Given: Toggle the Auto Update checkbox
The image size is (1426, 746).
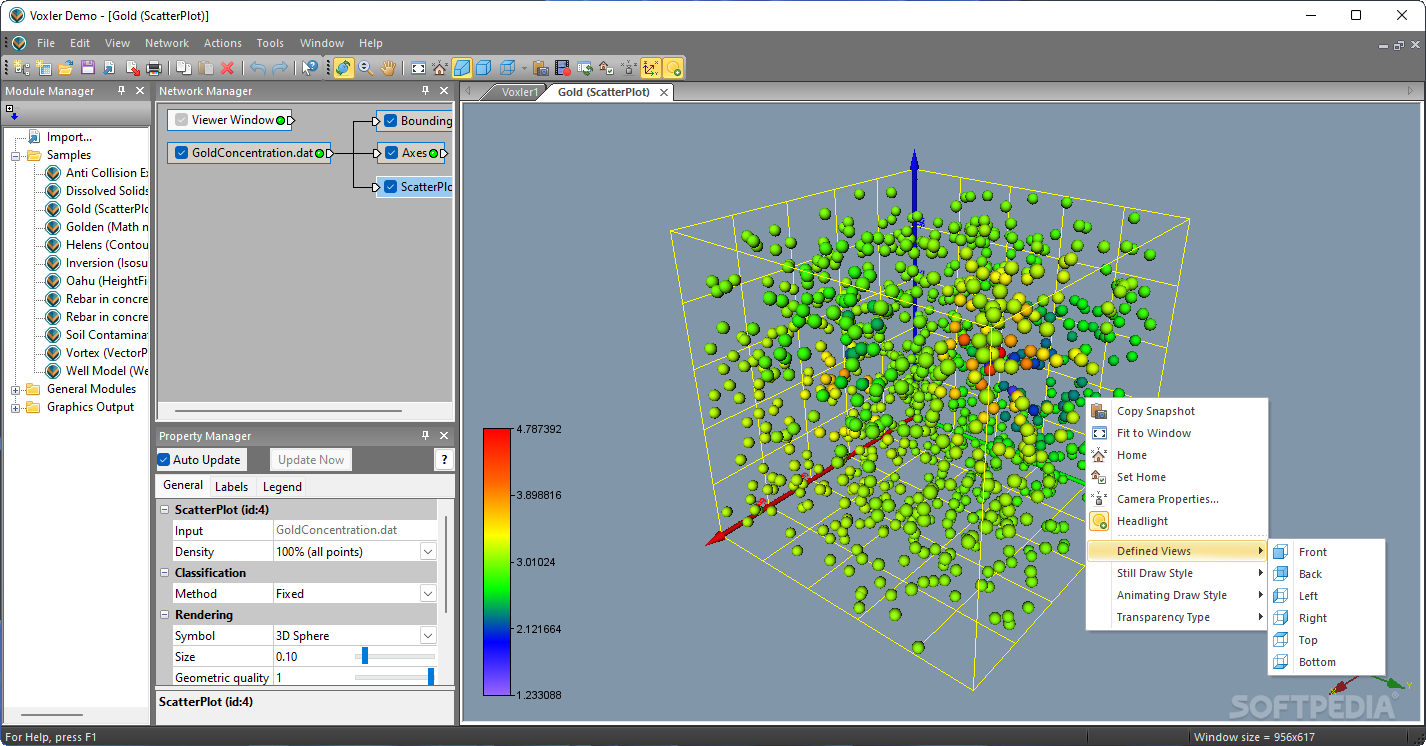Looking at the screenshot, I should click(x=164, y=460).
